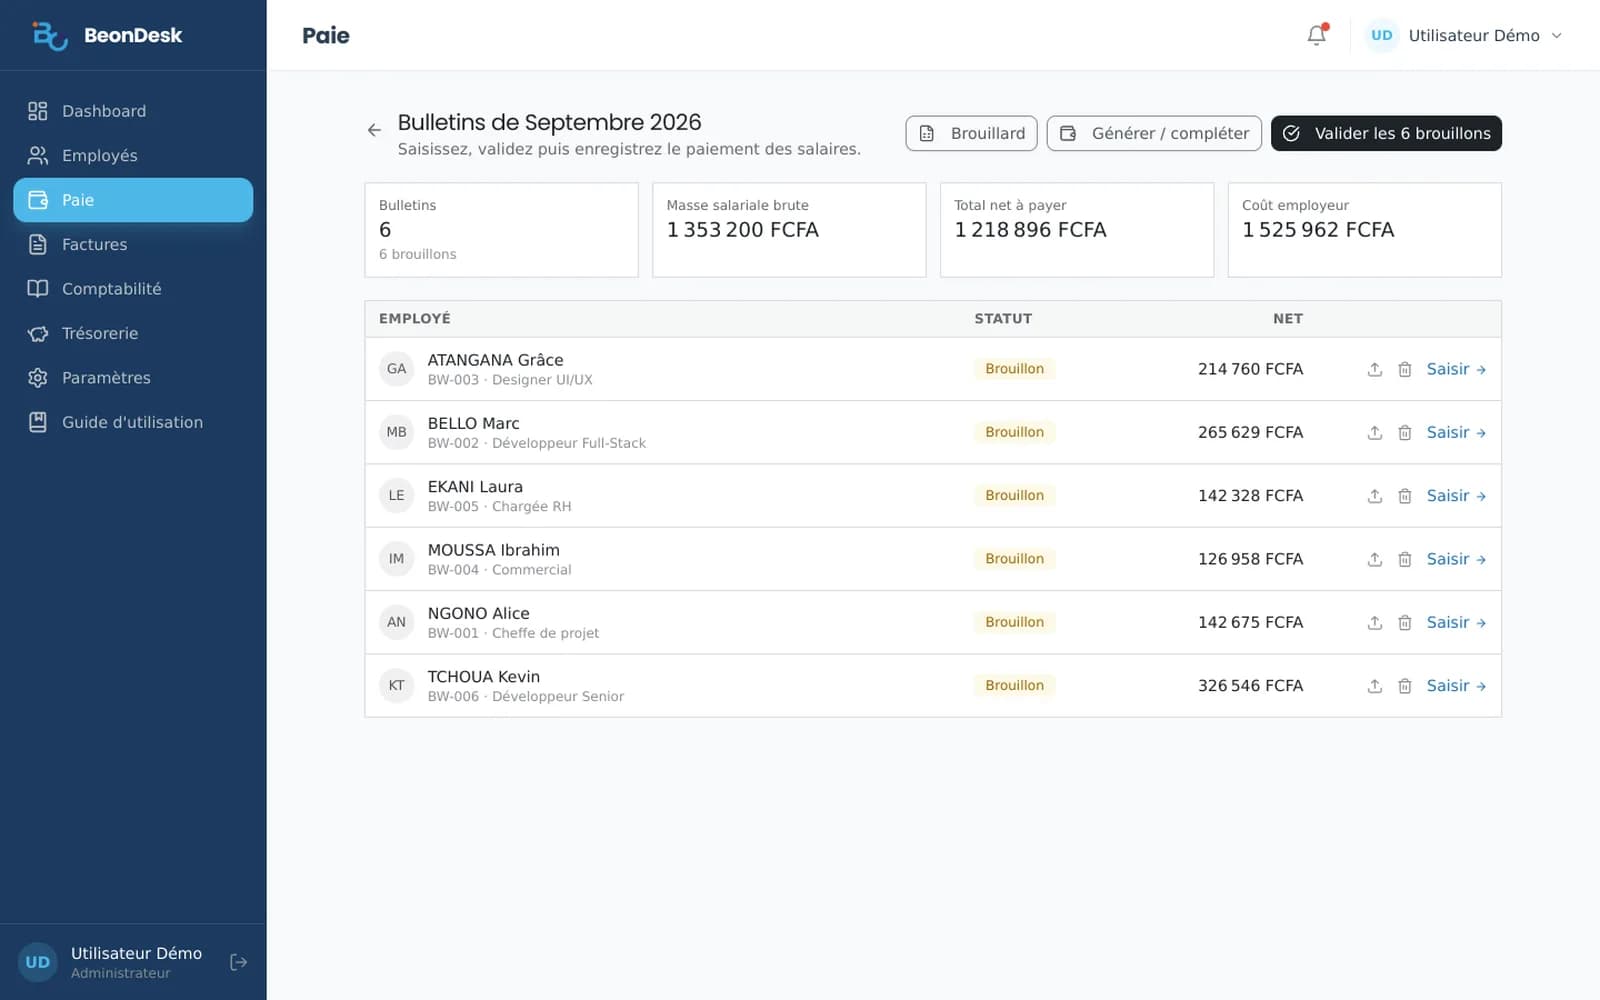Viewport: 1600px width, 1000px height.
Task: Click the GA avatar of ATANGANA Grâce
Action: (397, 369)
